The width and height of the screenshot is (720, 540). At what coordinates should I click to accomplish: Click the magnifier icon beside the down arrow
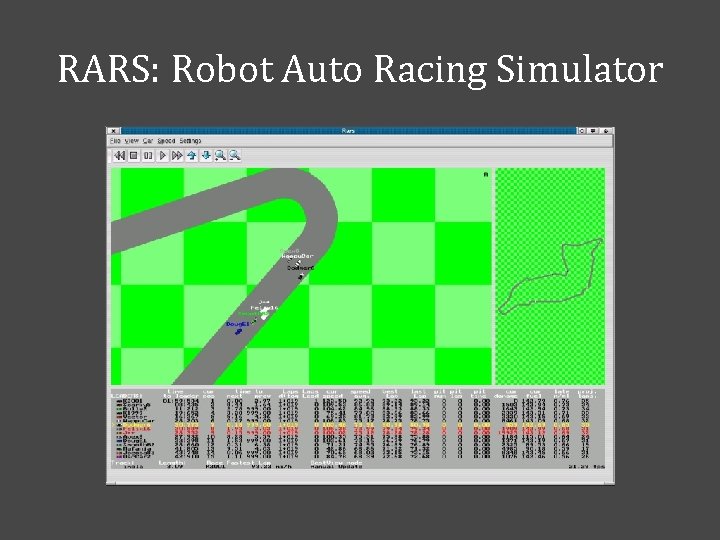pos(220,156)
